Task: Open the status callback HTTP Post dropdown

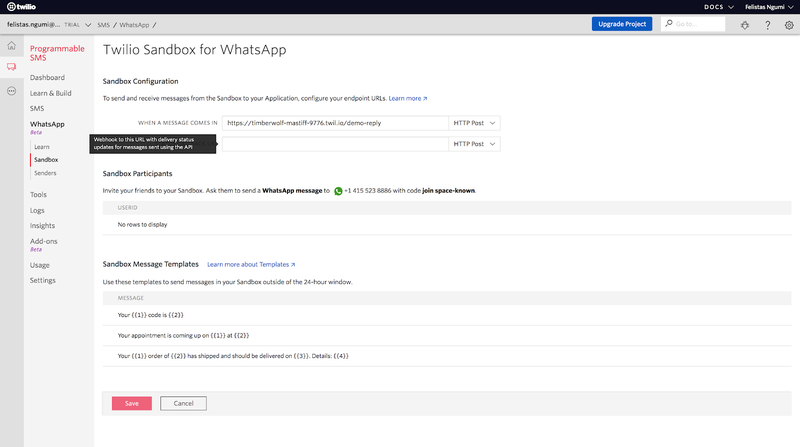Action: pos(474,144)
